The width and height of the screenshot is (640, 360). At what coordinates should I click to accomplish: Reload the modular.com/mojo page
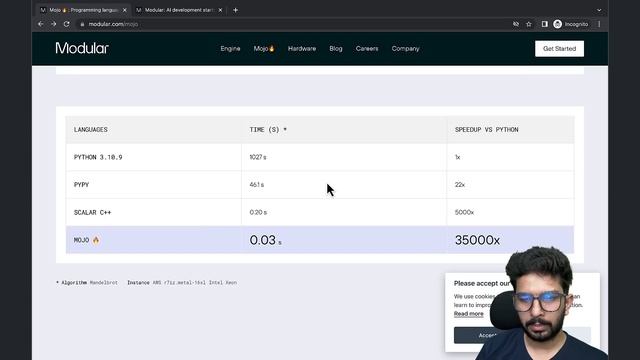[x=67, y=24]
